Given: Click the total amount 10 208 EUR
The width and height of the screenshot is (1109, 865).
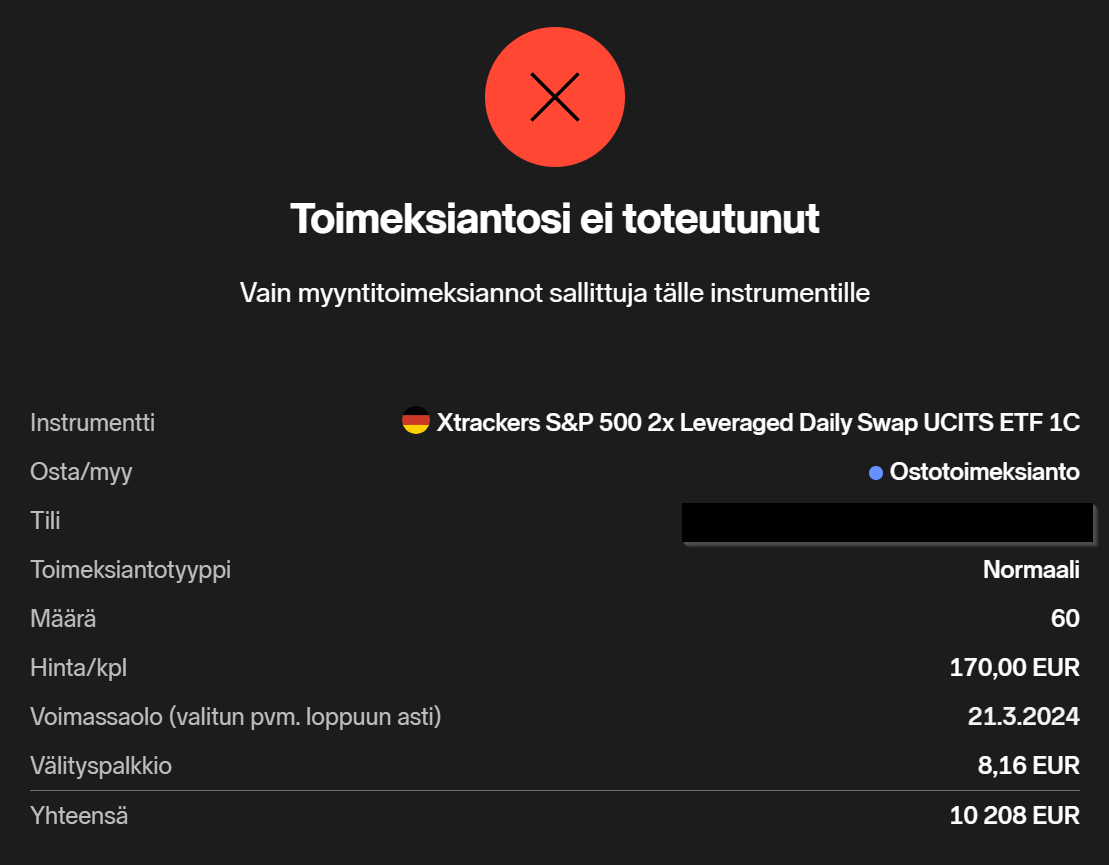Looking at the screenshot, I should [x=1014, y=816].
